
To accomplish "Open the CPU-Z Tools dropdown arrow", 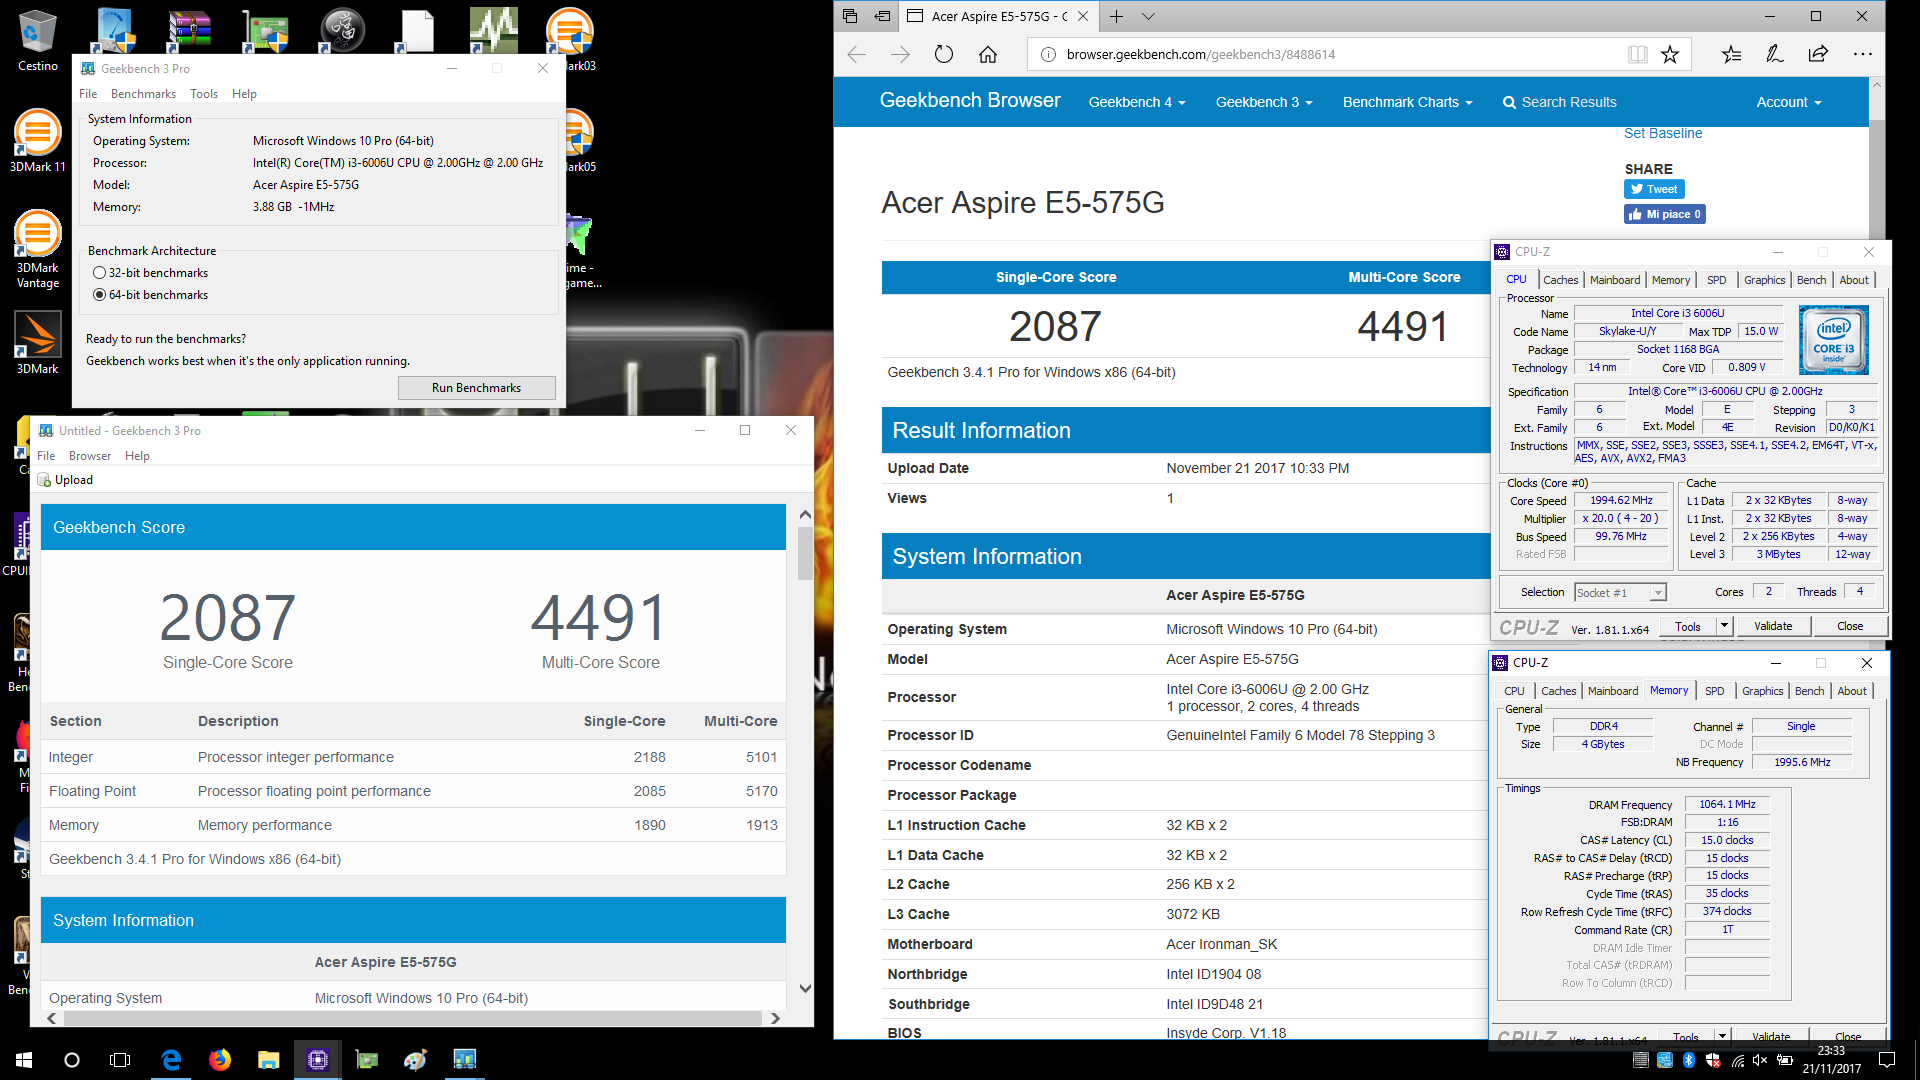I will point(1724,626).
